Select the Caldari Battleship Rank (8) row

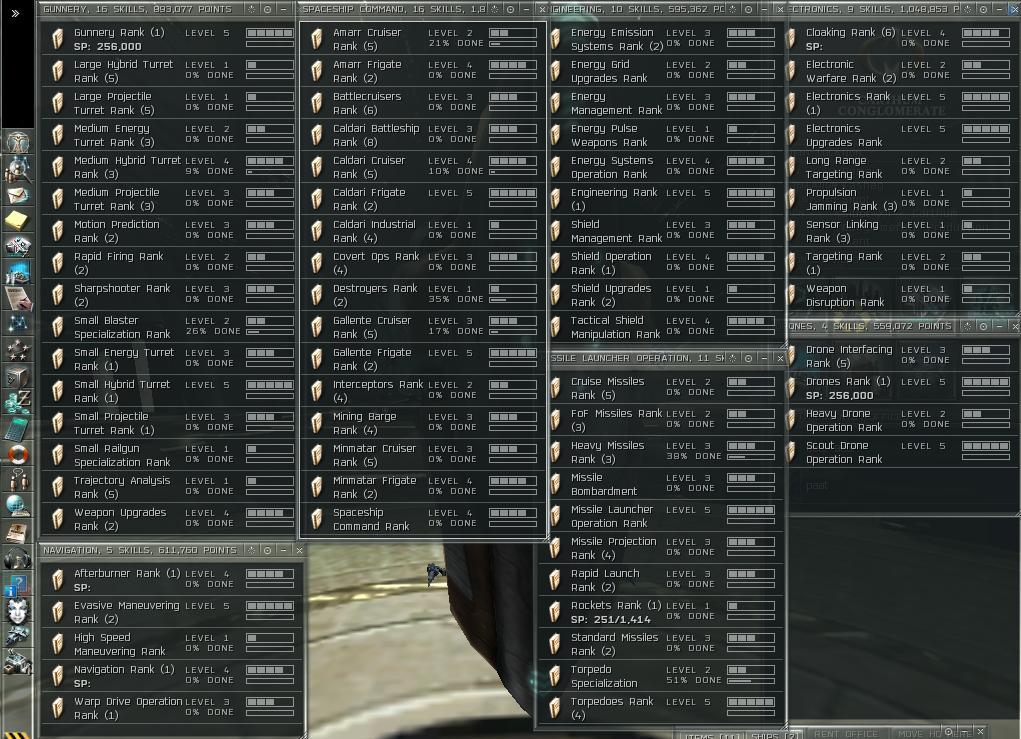(x=423, y=135)
